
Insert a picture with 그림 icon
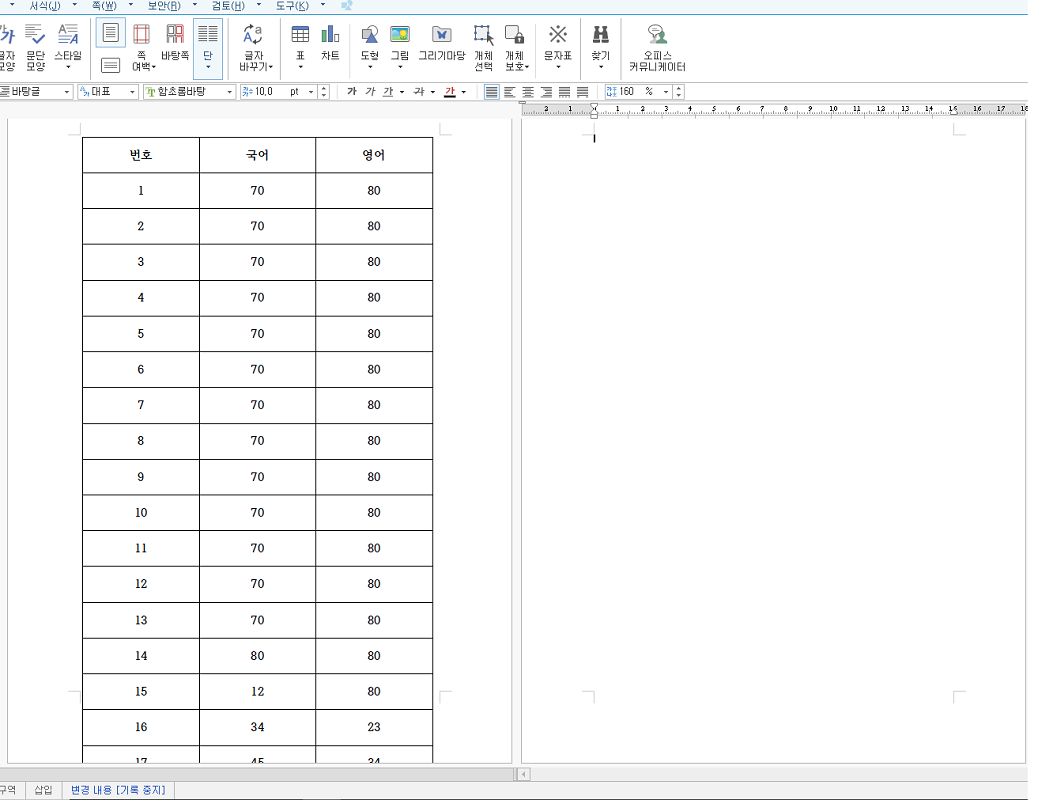click(400, 47)
